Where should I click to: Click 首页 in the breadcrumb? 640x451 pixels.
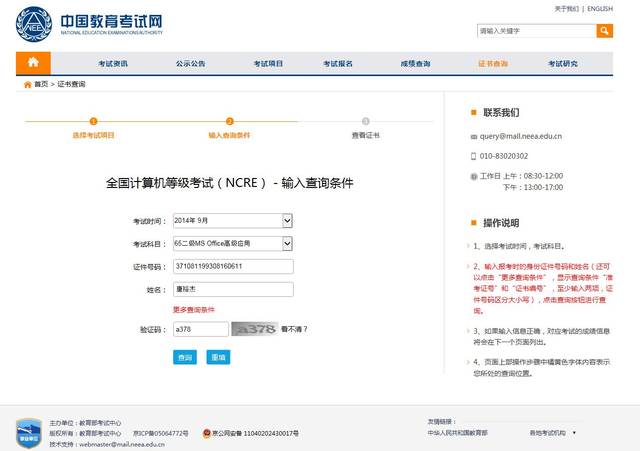pos(41,84)
